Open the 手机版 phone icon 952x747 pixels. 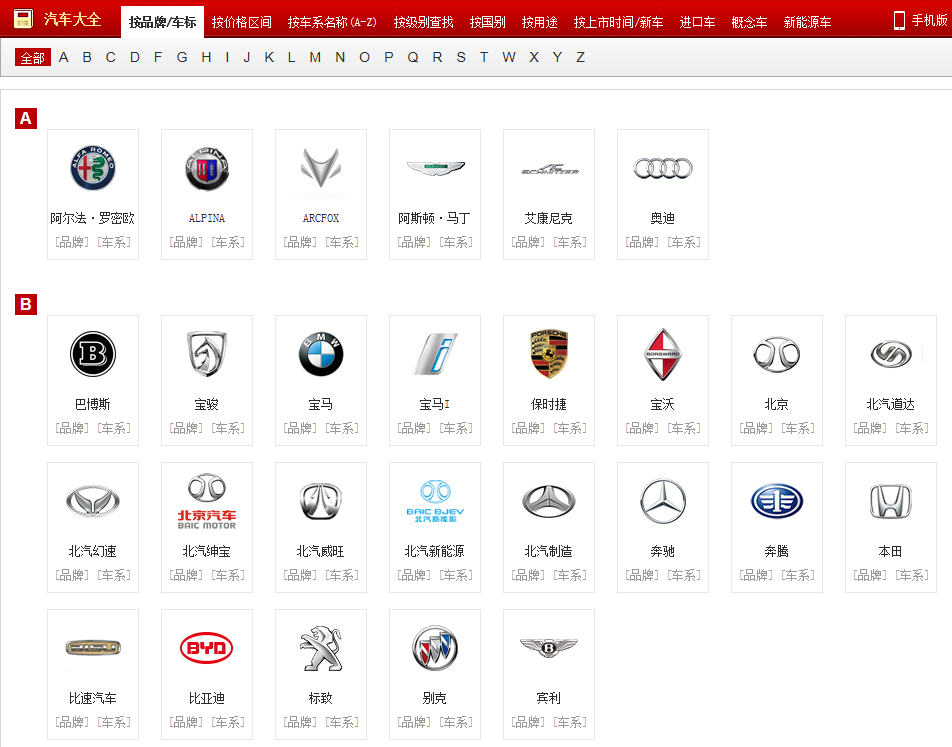pos(899,21)
